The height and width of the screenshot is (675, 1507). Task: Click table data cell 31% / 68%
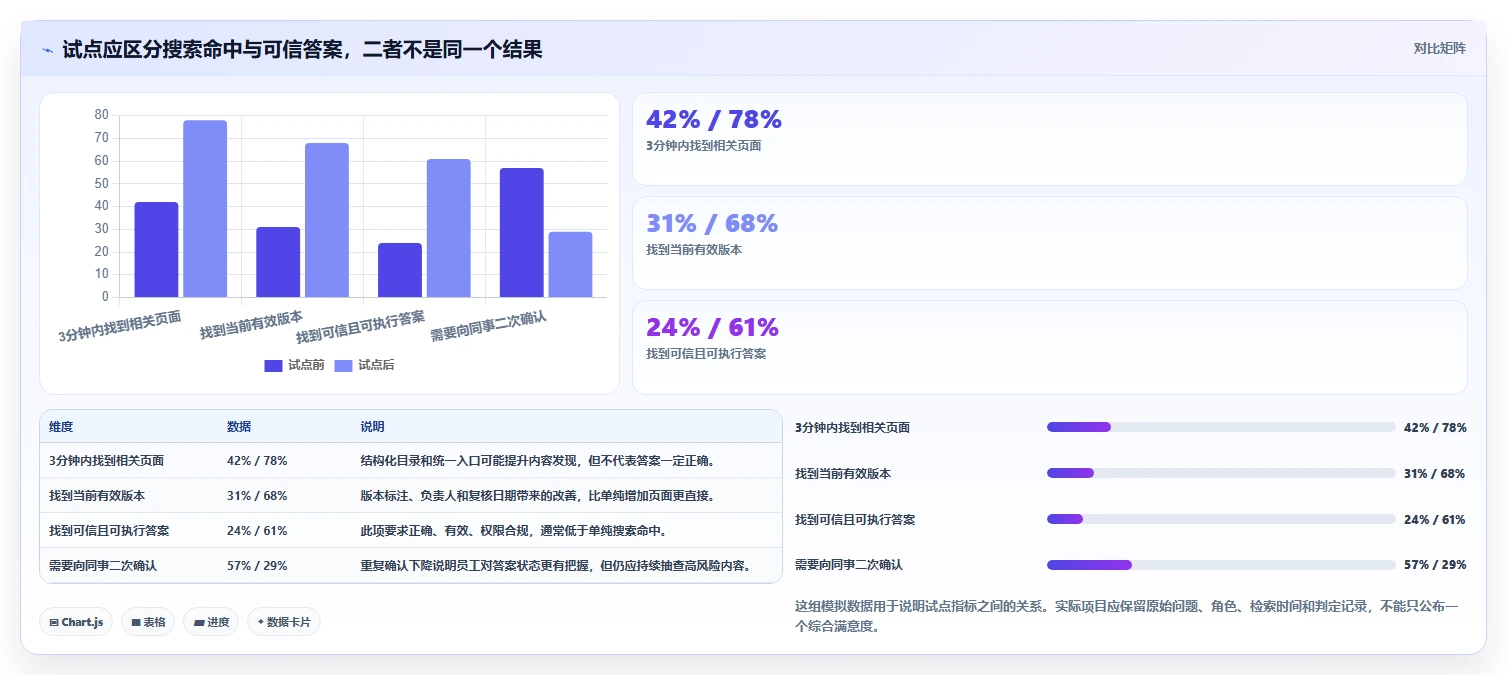(x=257, y=496)
